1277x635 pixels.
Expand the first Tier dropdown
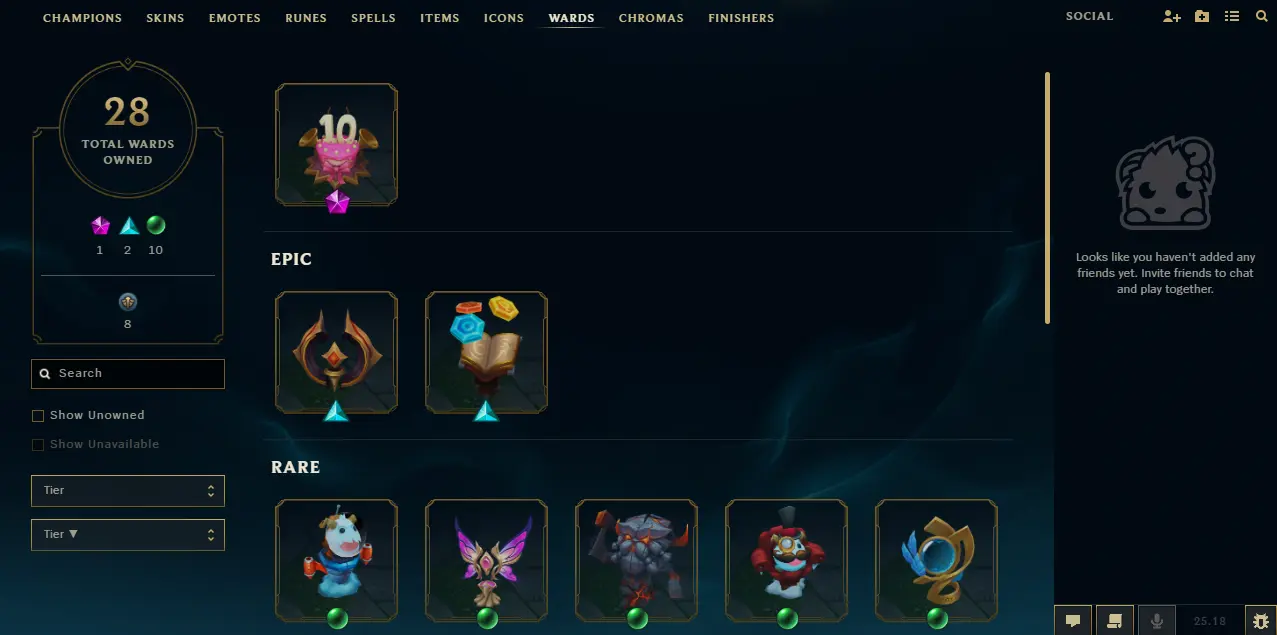128,491
